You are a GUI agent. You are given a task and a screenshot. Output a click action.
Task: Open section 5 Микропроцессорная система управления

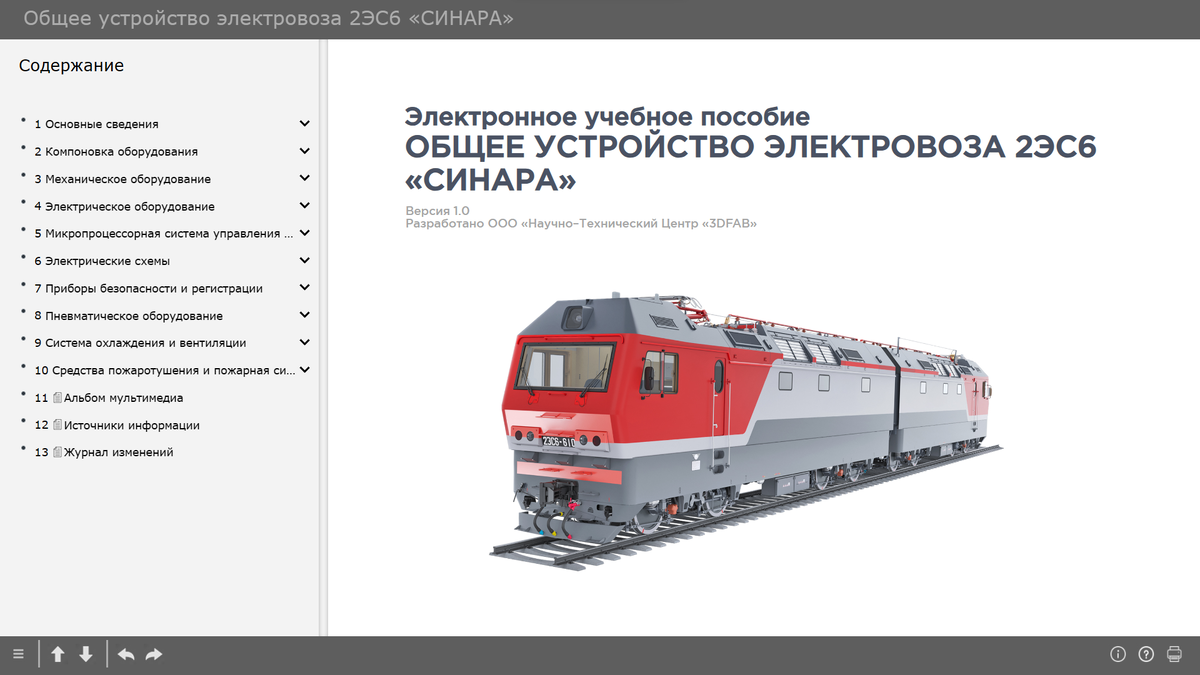pyautogui.click(x=164, y=234)
